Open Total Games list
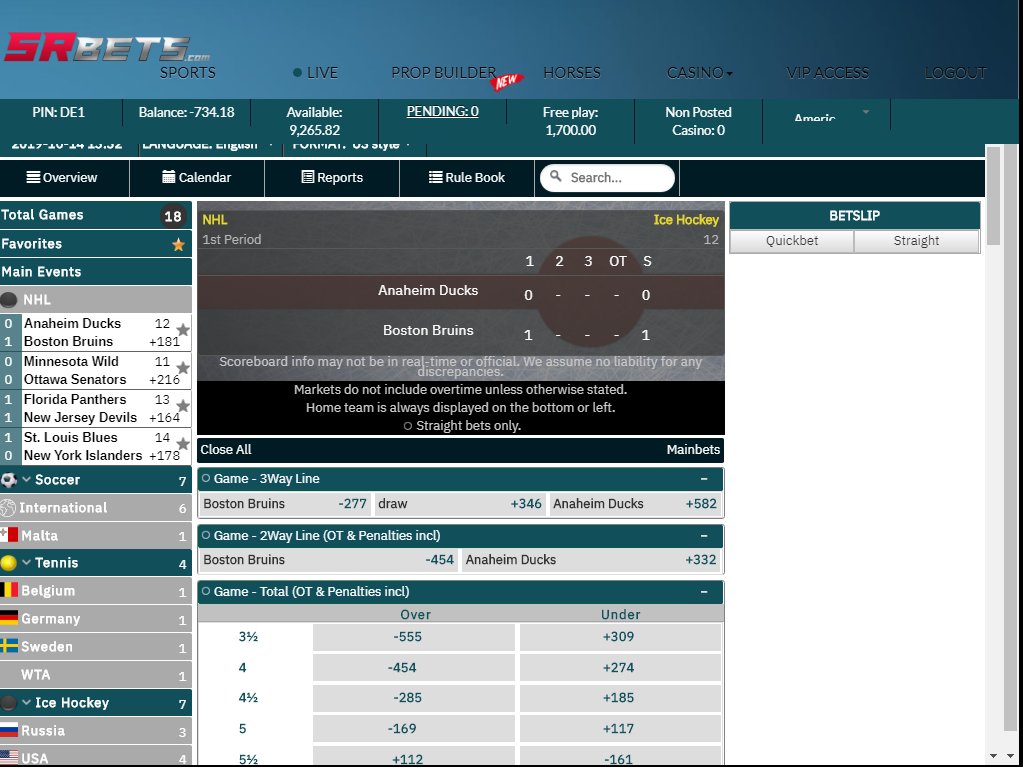Viewport: 1023px width, 767px height. [96, 215]
